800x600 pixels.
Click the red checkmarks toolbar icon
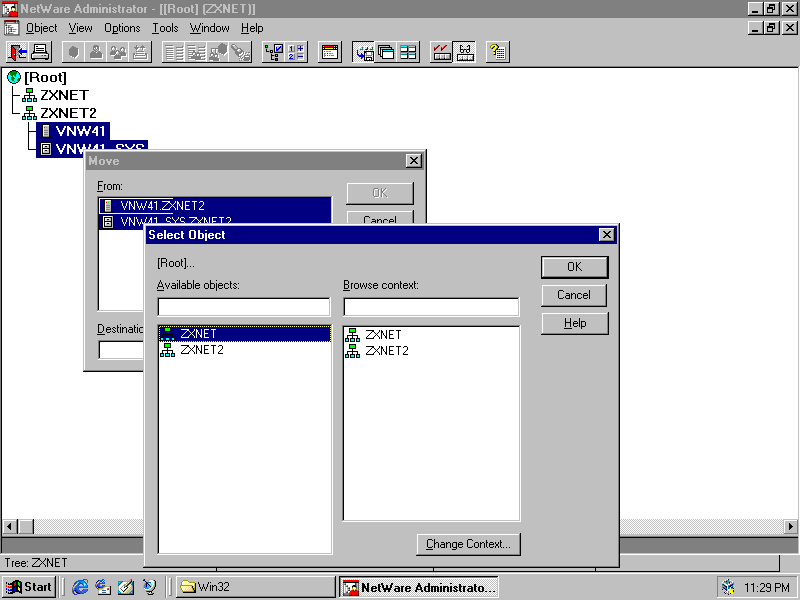(x=442, y=52)
